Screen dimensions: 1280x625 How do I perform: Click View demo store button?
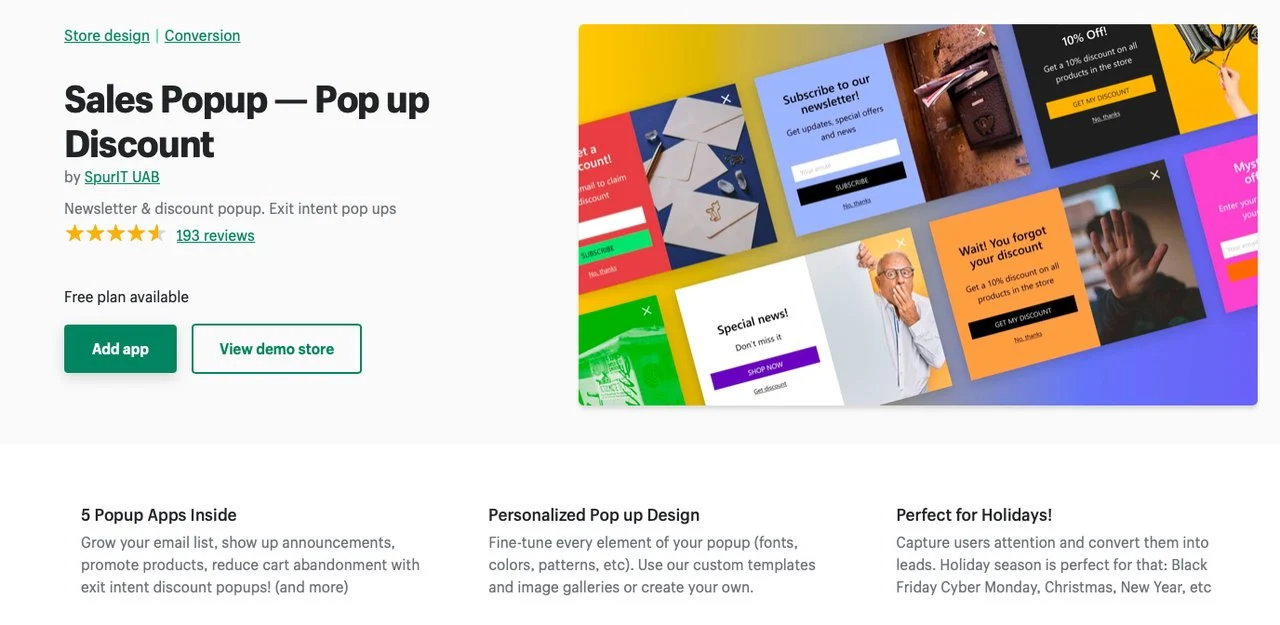[x=277, y=349]
